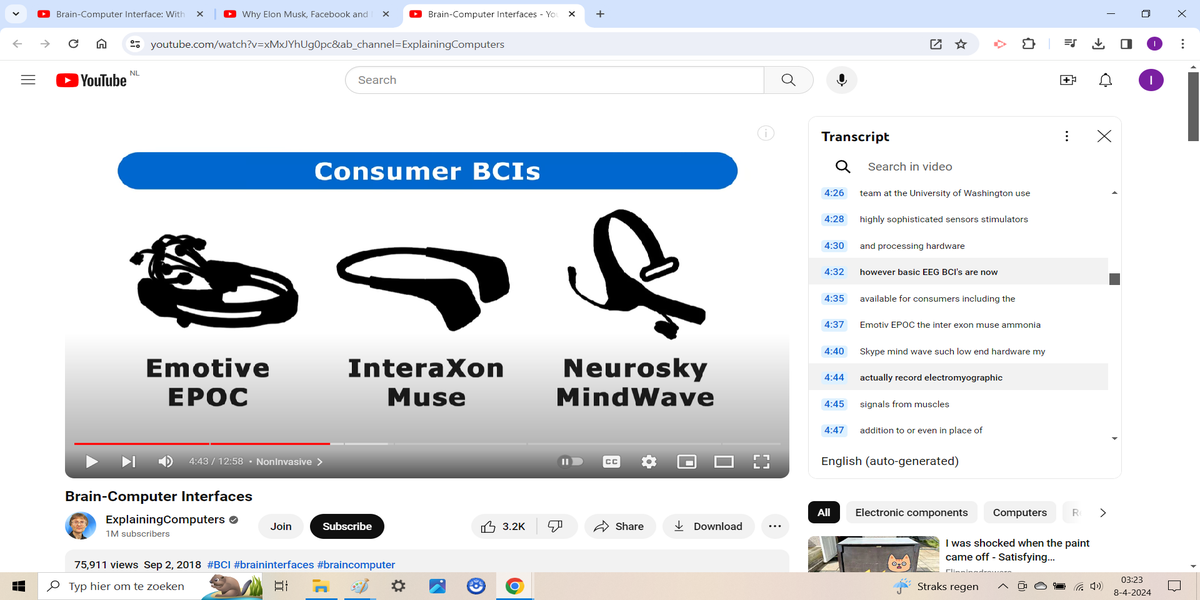Image resolution: width=1200 pixels, height=600 pixels.
Task: Download the video
Action: click(x=709, y=526)
